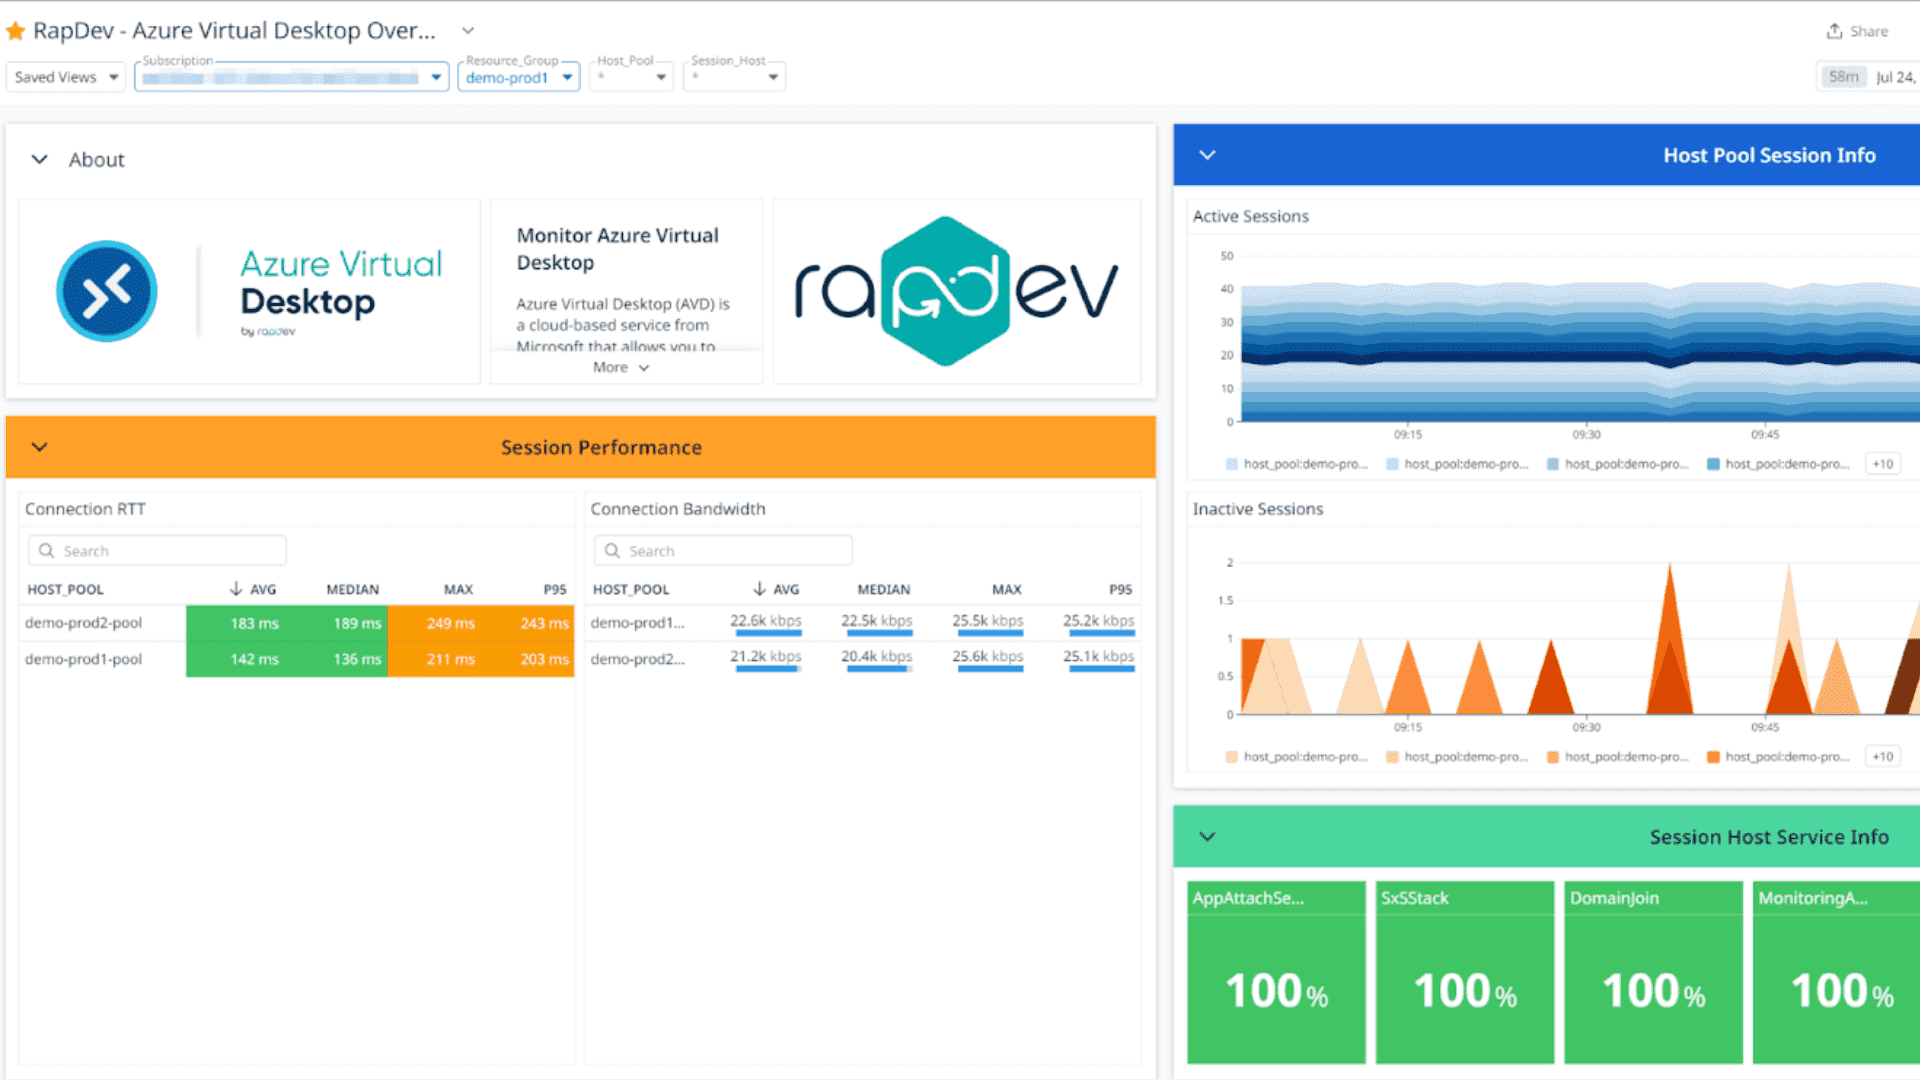Open the Subscription dropdown
Image resolution: width=1920 pixels, height=1080 pixels.
point(292,77)
